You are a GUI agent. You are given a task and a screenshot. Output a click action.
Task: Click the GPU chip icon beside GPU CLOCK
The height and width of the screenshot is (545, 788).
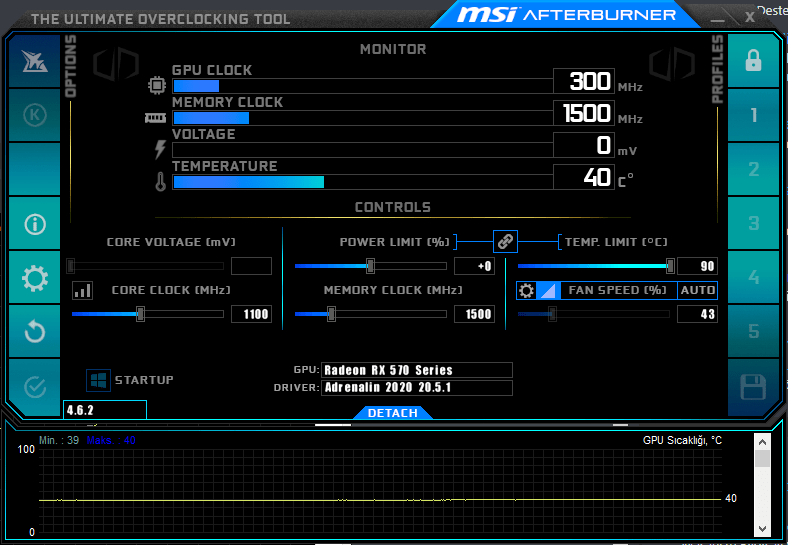coord(157,85)
